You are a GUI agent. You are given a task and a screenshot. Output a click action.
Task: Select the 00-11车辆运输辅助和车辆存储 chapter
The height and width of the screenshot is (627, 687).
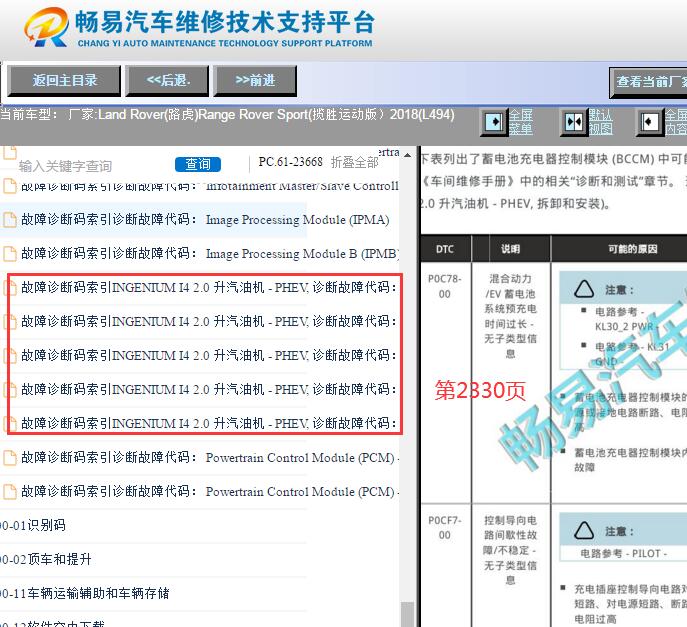tap(85, 593)
